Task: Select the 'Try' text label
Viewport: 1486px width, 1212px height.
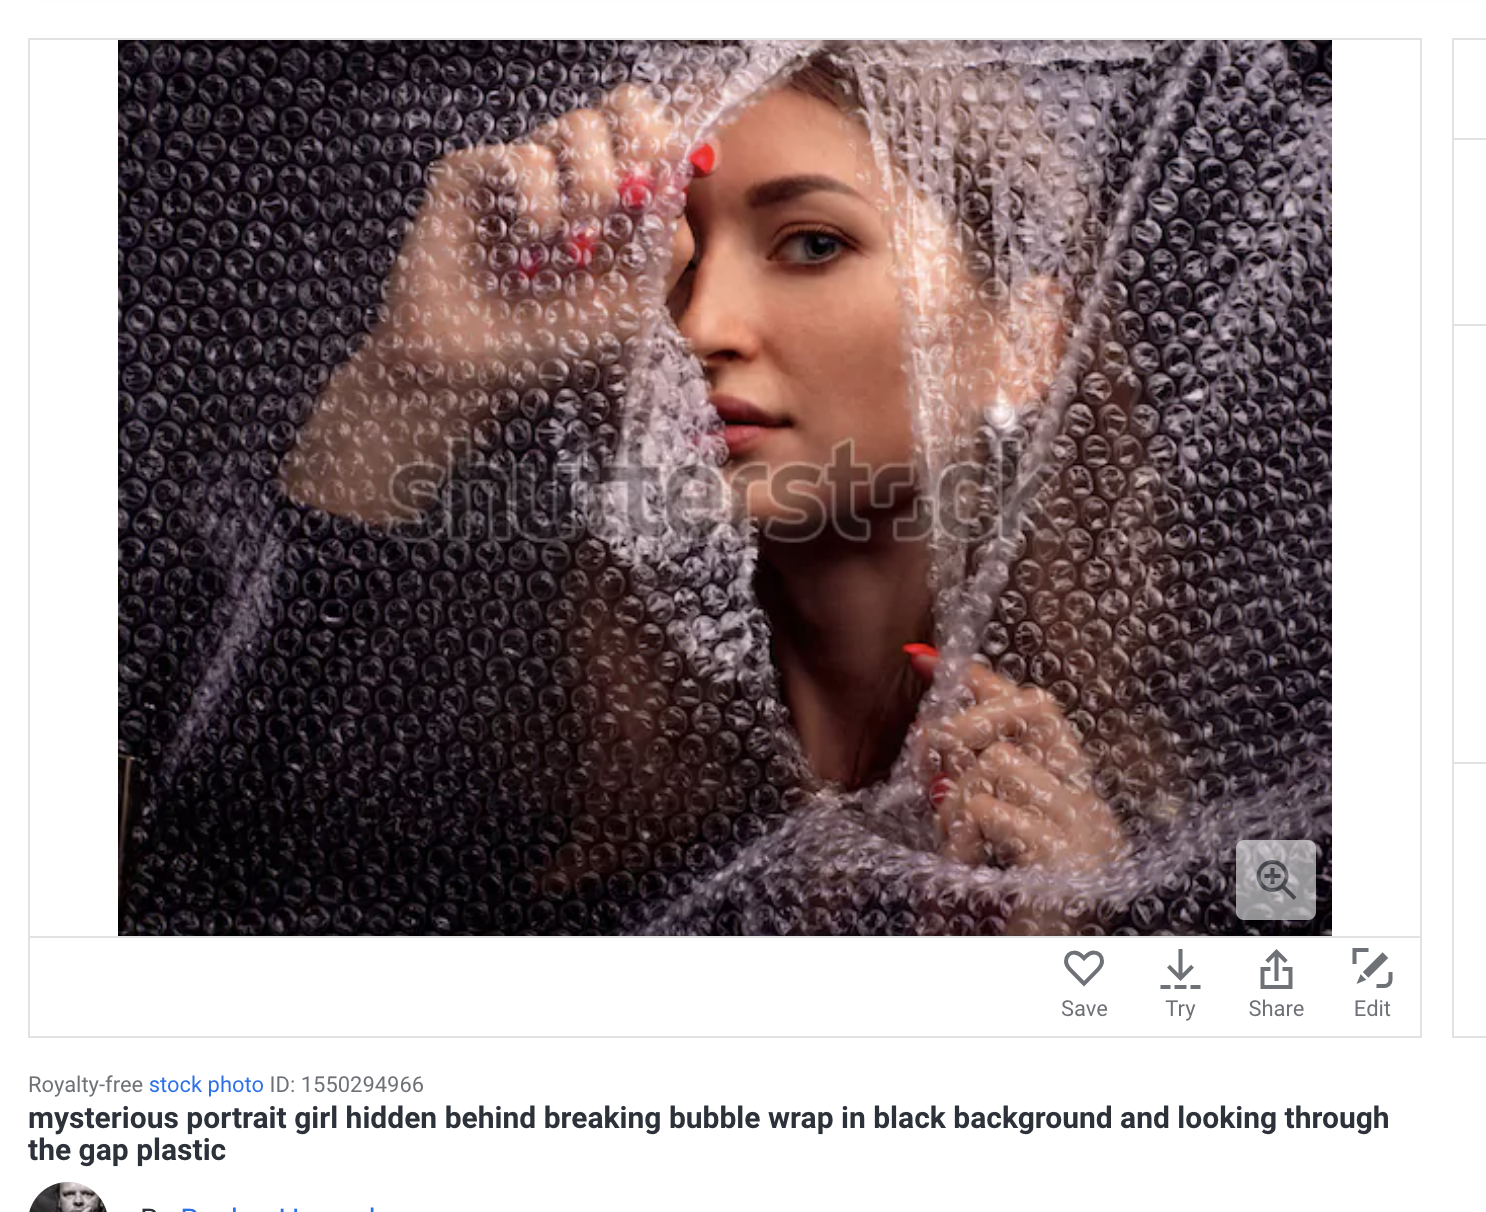Action: [x=1180, y=1009]
